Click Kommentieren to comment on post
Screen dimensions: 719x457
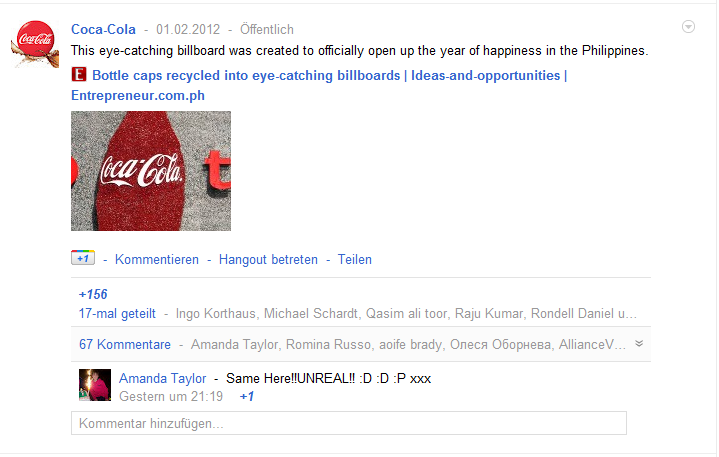(x=157, y=259)
